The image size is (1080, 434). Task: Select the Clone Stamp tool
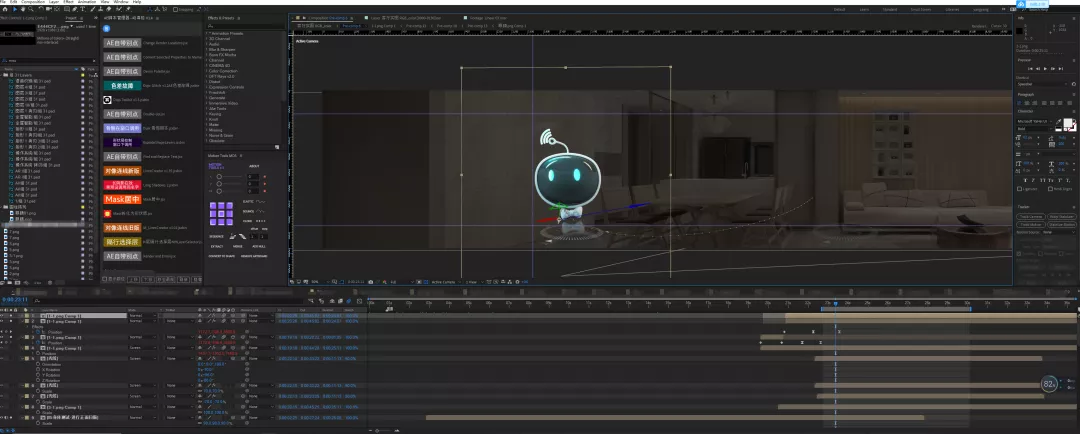[x=101, y=10]
